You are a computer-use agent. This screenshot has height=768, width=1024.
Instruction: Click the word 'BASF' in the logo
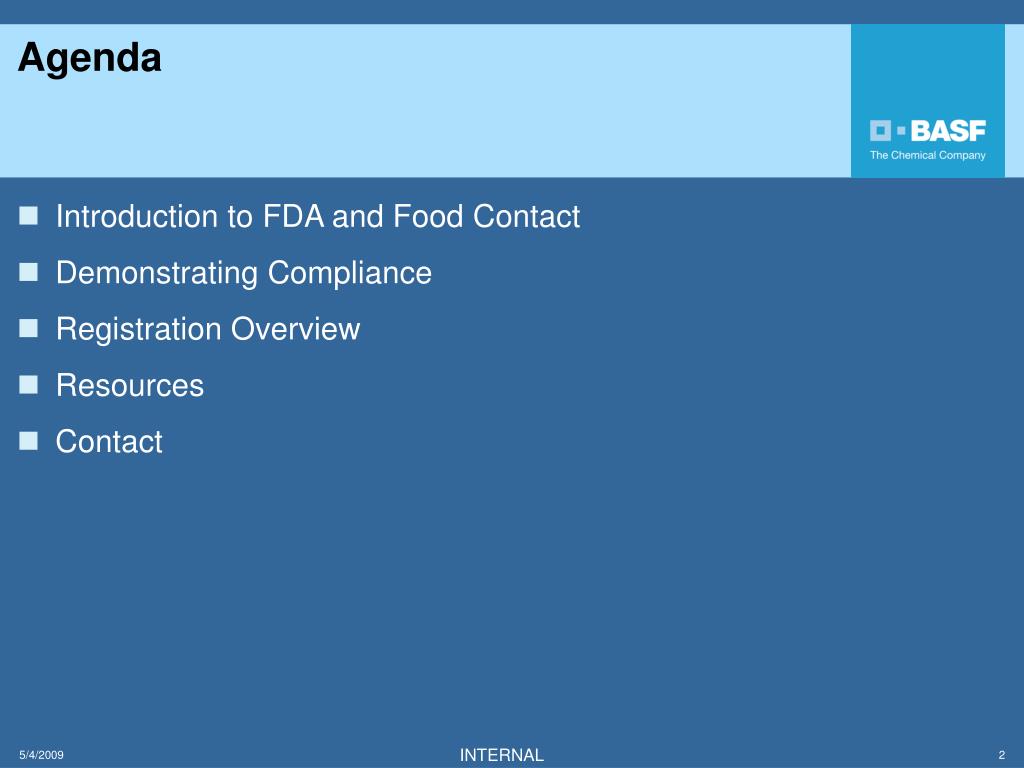pyautogui.click(x=948, y=131)
